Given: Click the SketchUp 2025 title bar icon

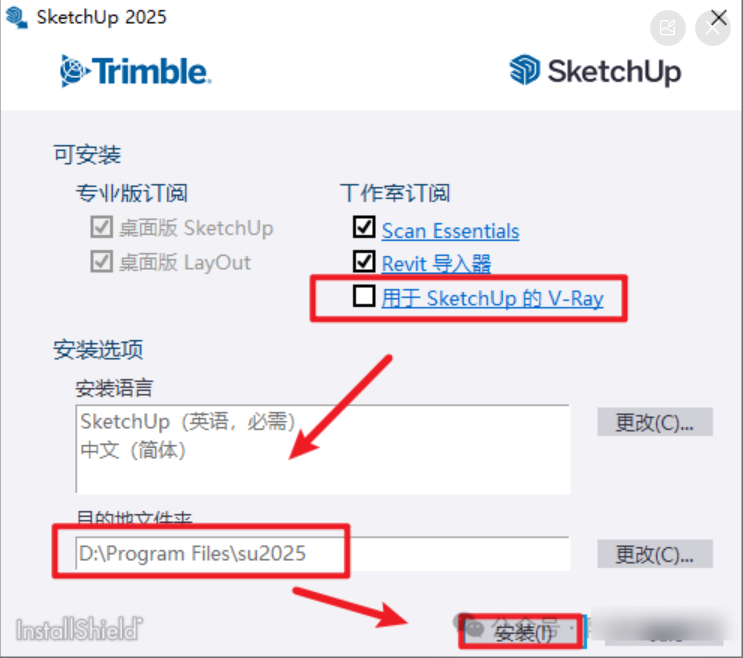Looking at the screenshot, I should pos(17,17).
